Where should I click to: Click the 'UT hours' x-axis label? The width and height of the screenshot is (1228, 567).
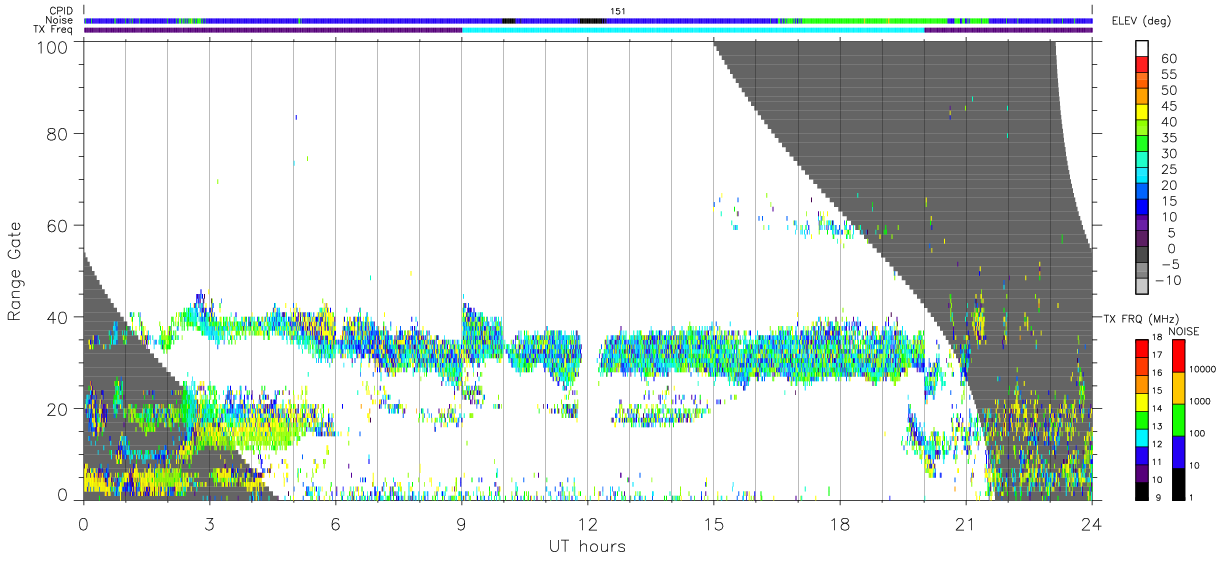click(588, 547)
